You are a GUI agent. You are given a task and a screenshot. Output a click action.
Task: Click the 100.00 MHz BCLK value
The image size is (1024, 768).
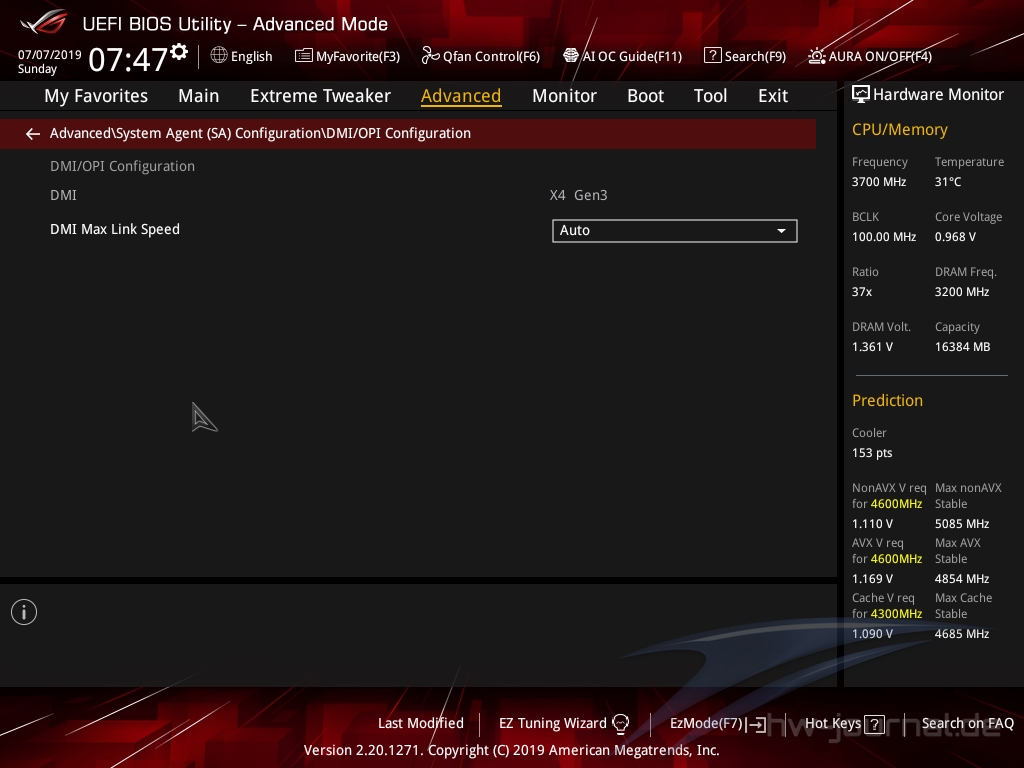tap(884, 237)
